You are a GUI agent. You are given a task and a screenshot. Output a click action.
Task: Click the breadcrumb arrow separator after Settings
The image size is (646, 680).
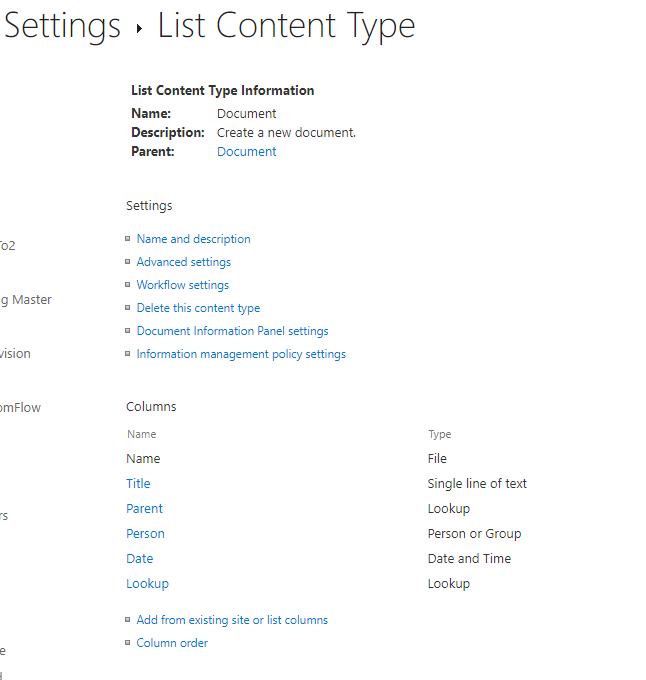click(x=139, y=29)
